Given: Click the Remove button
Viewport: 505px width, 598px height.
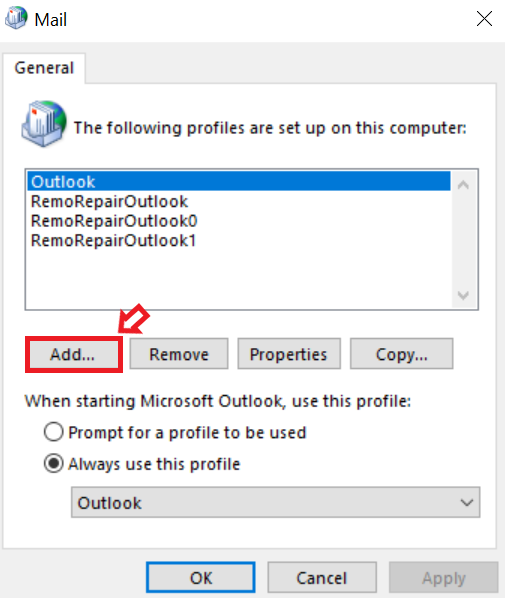Looking at the screenshot, I should click(x=179, y=354).
